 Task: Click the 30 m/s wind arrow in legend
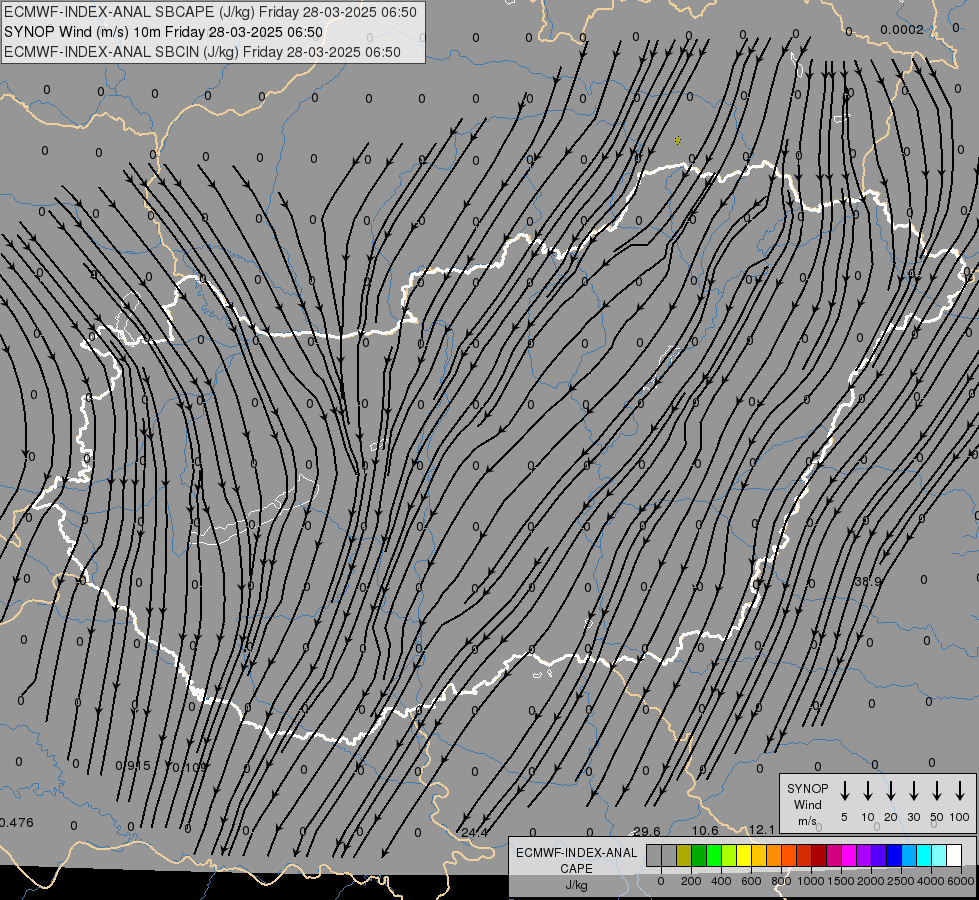click(x=913, y=791)
